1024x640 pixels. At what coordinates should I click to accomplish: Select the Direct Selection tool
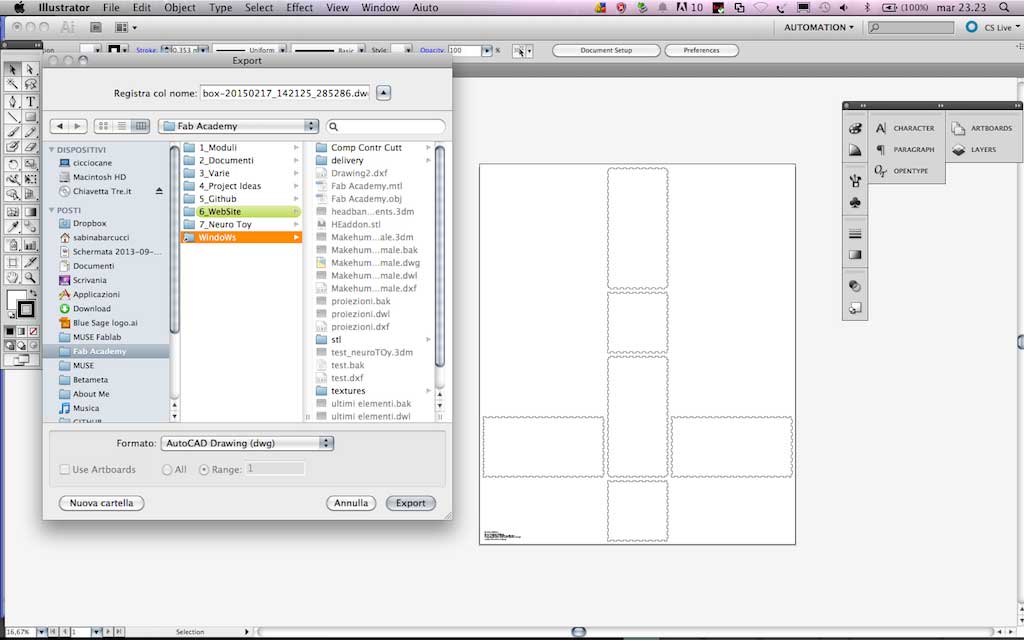click(30, 69)
